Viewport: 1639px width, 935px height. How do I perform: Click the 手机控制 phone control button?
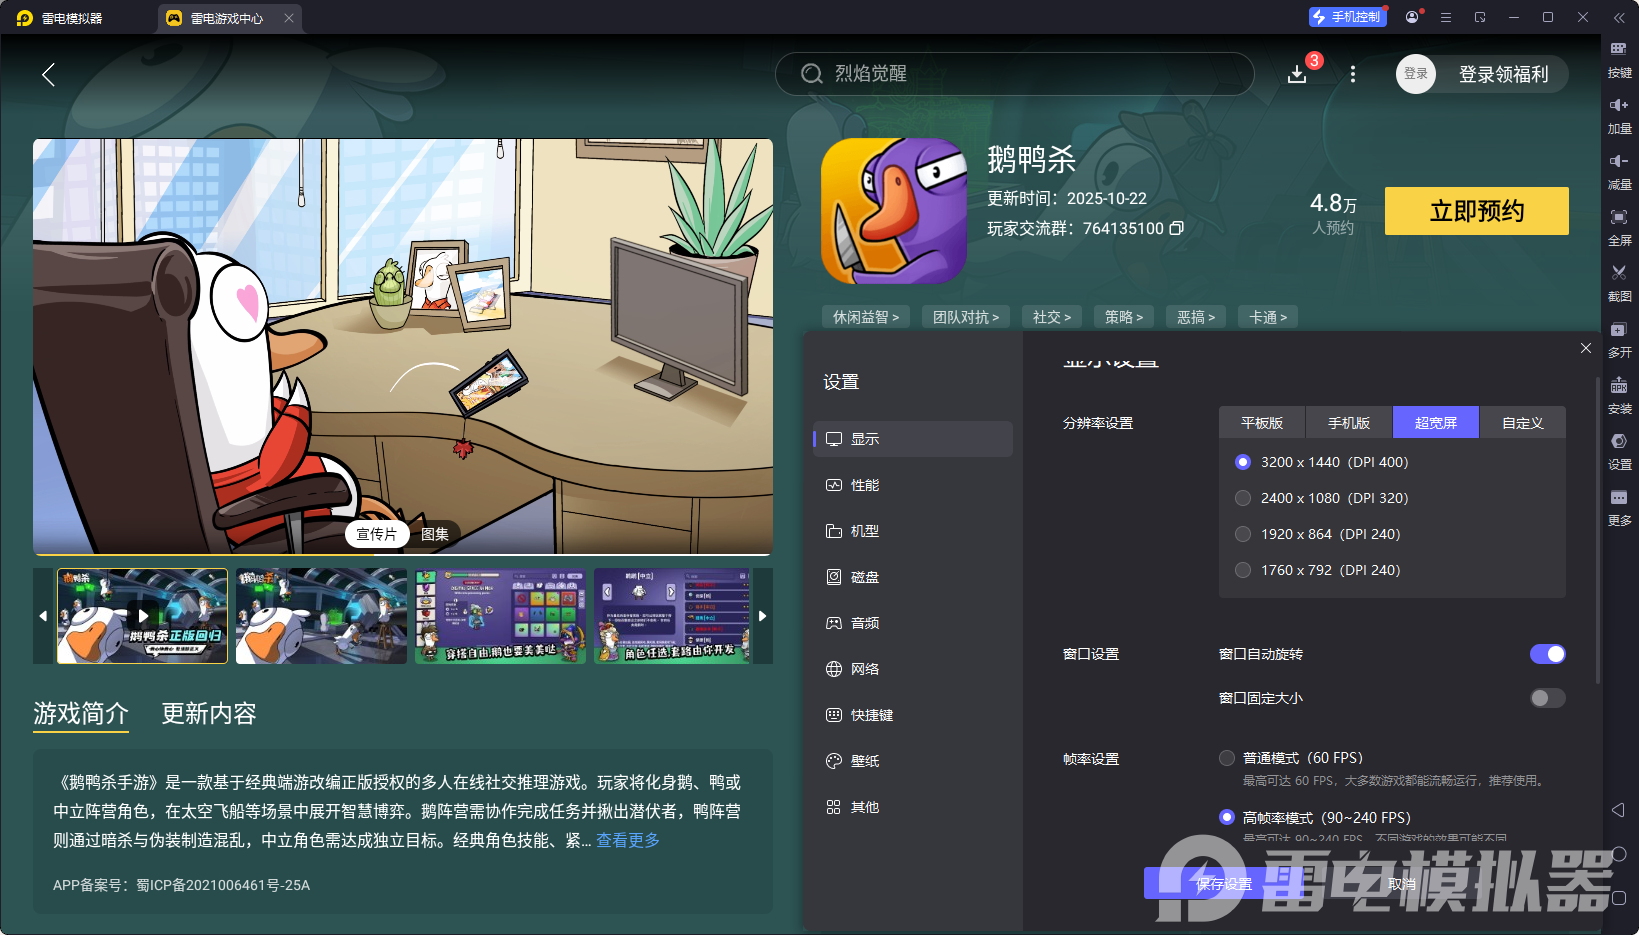[x=1348, y=17]
